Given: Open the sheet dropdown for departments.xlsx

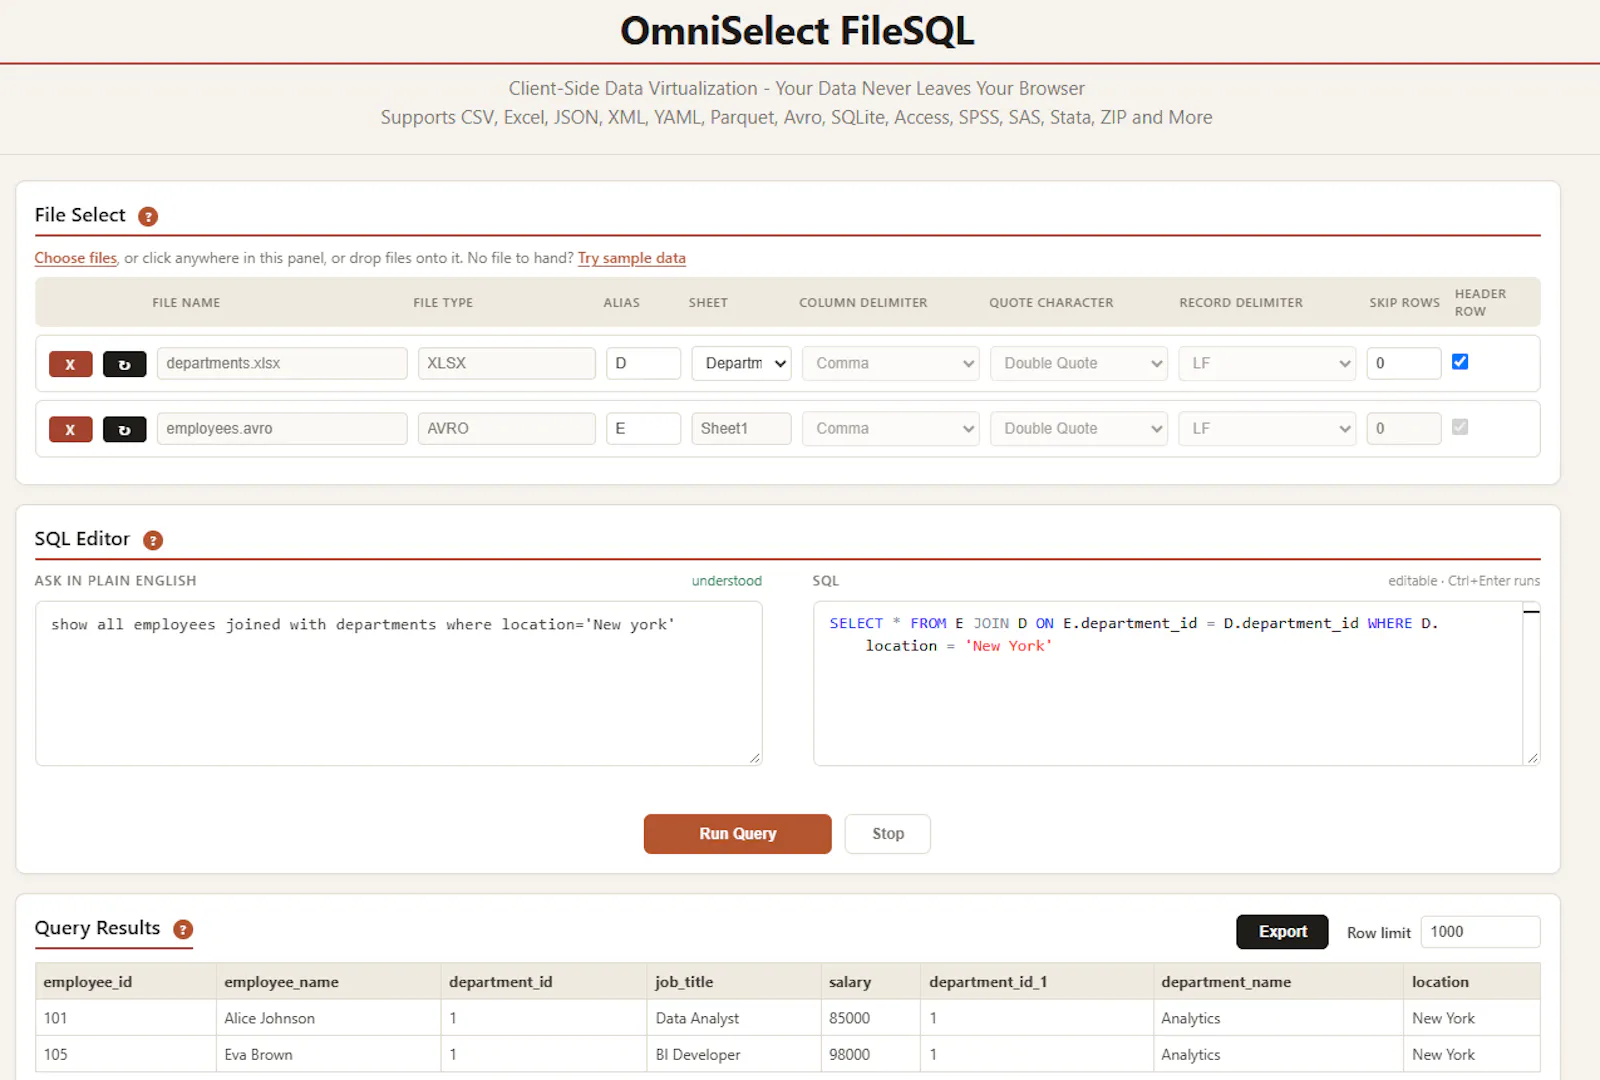Looking at the screenshot, I should [741, 363].
